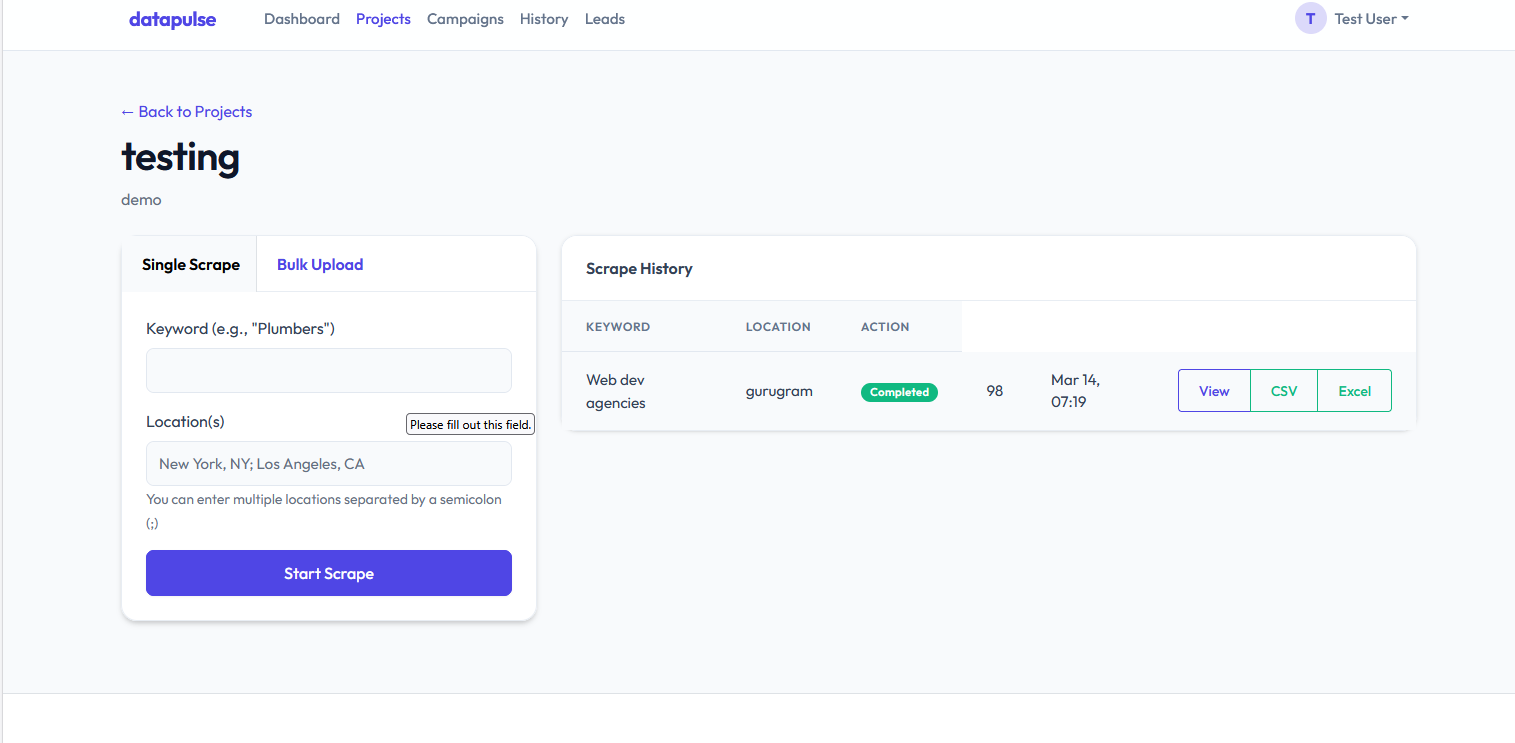This screenshot has height=743, width=1515.
Task: Open the Leads page
Action: (x=604, y=18)
